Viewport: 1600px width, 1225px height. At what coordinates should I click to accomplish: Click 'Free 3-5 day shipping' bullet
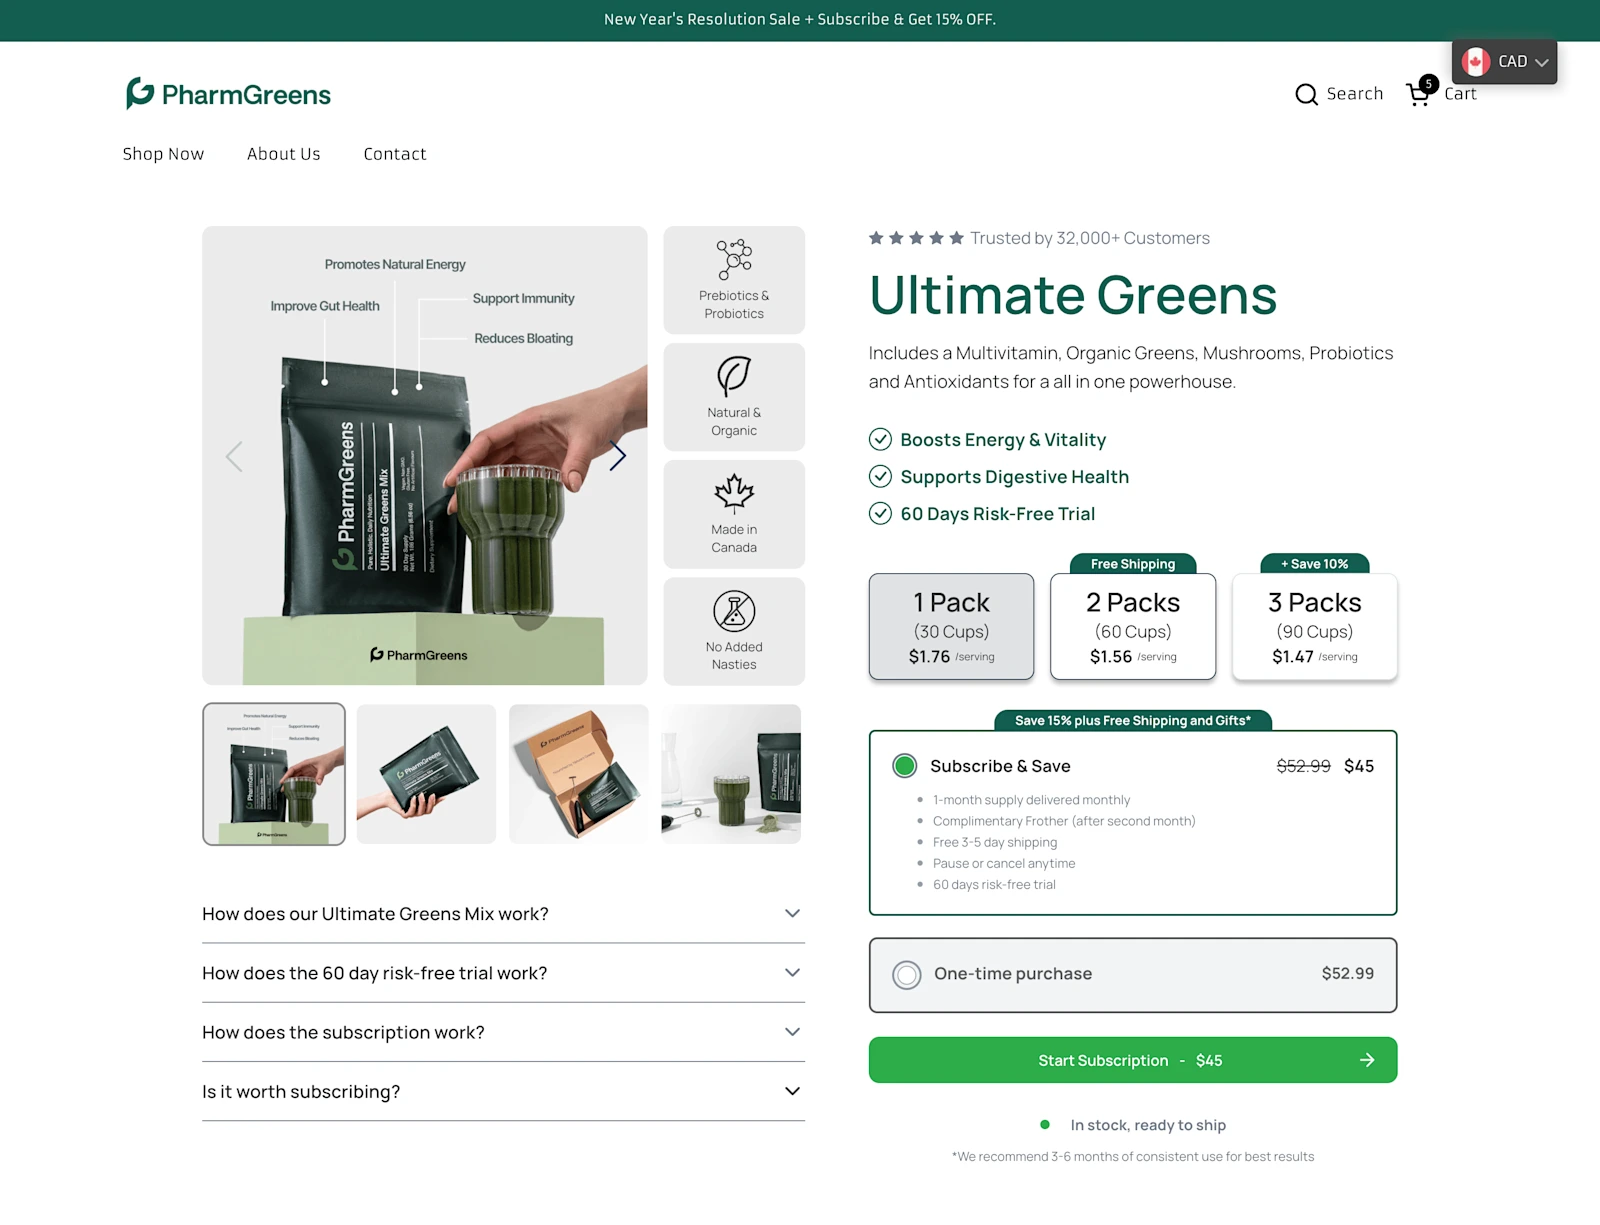click(x=995, y=842)
